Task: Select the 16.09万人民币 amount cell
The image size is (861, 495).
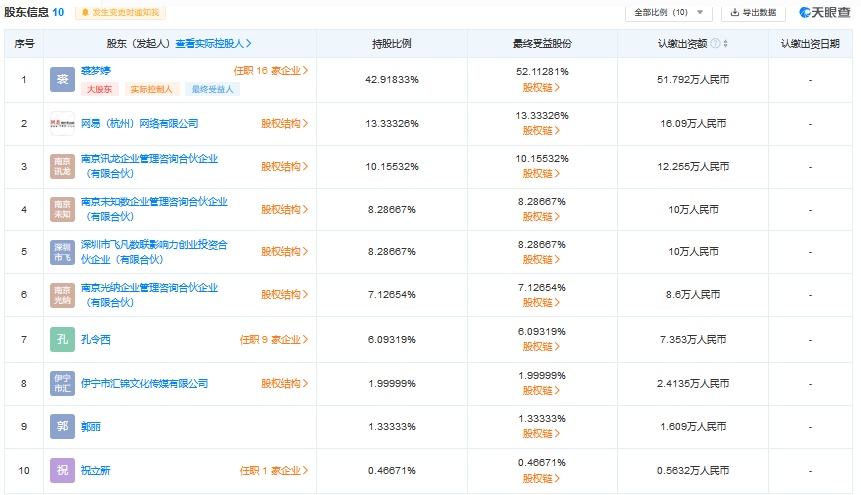Action: (693, 124)
